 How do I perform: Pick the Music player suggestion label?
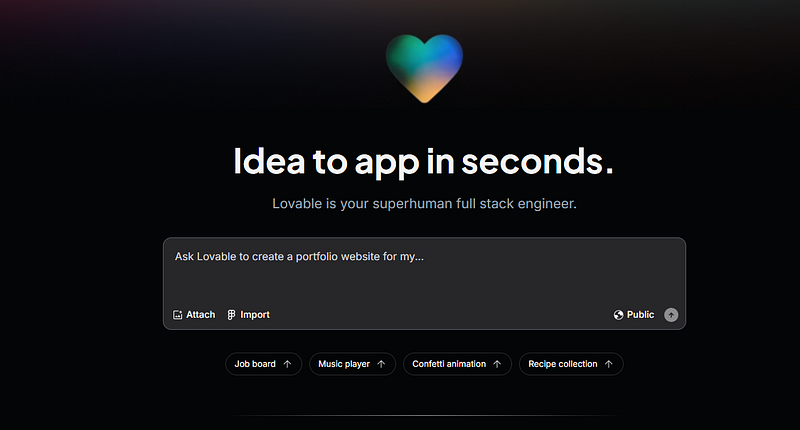pos(344,364)
